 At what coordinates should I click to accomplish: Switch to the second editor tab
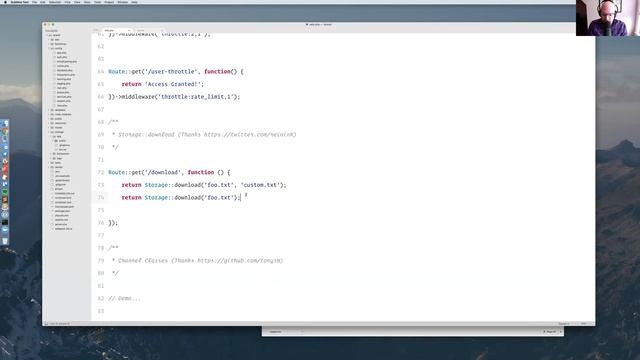click(x=150, y=30)
